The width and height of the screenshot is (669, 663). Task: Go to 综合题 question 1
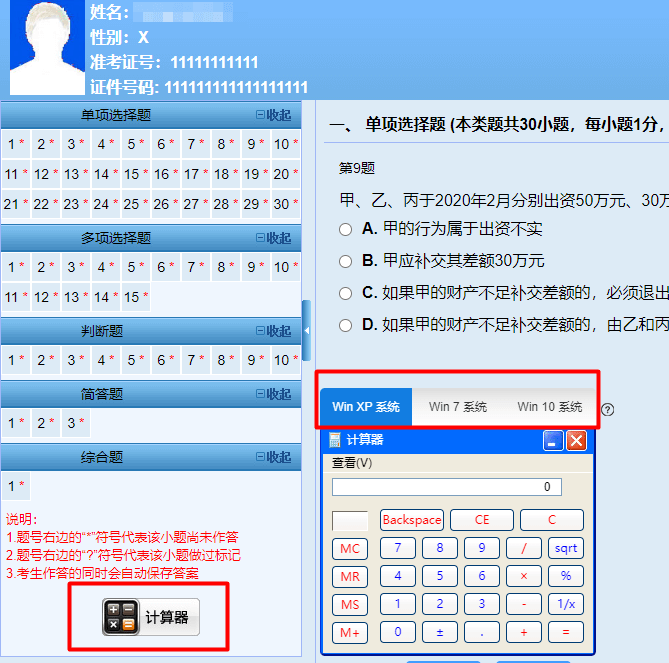(16, 486)
